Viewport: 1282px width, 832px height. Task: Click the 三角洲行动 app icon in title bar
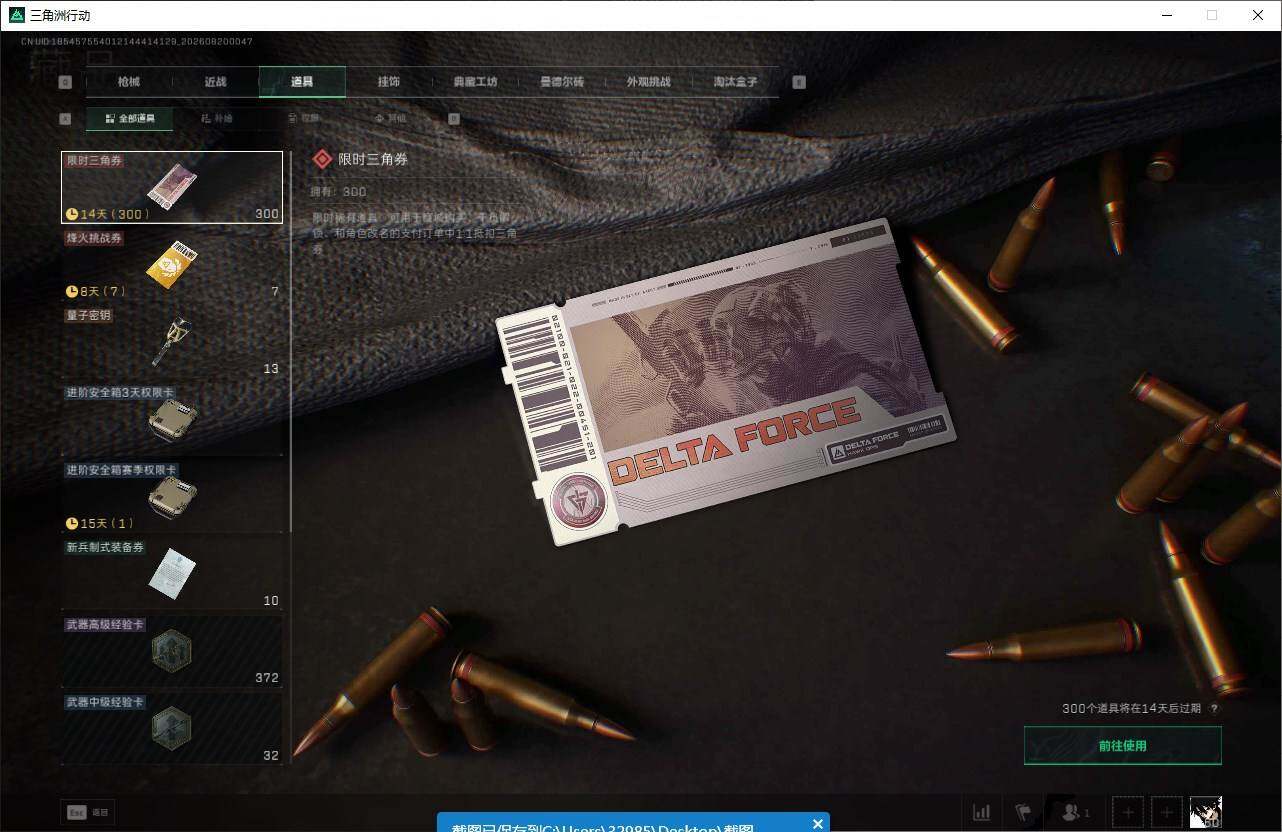click(x=17, y=15)
